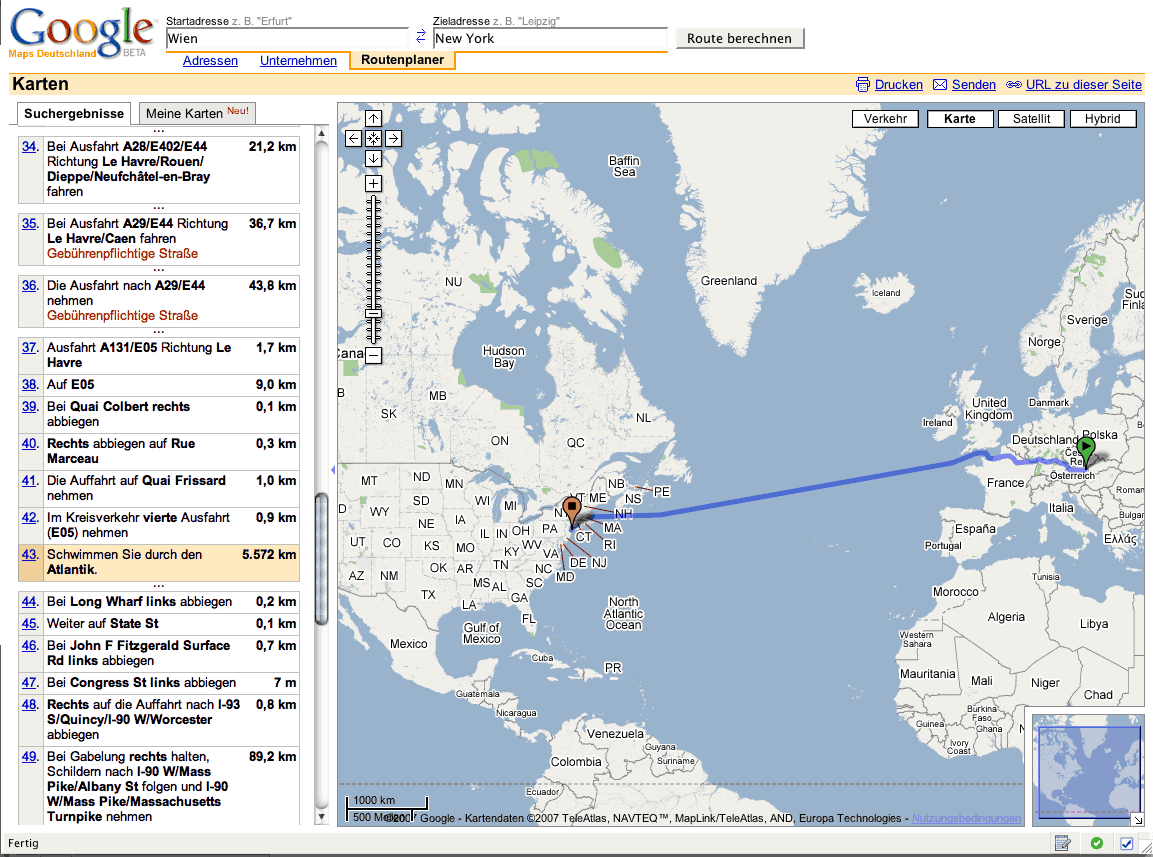The image size is (1153, 857).
Task: Click the chain link icon beside URL
Action: 1014,85
